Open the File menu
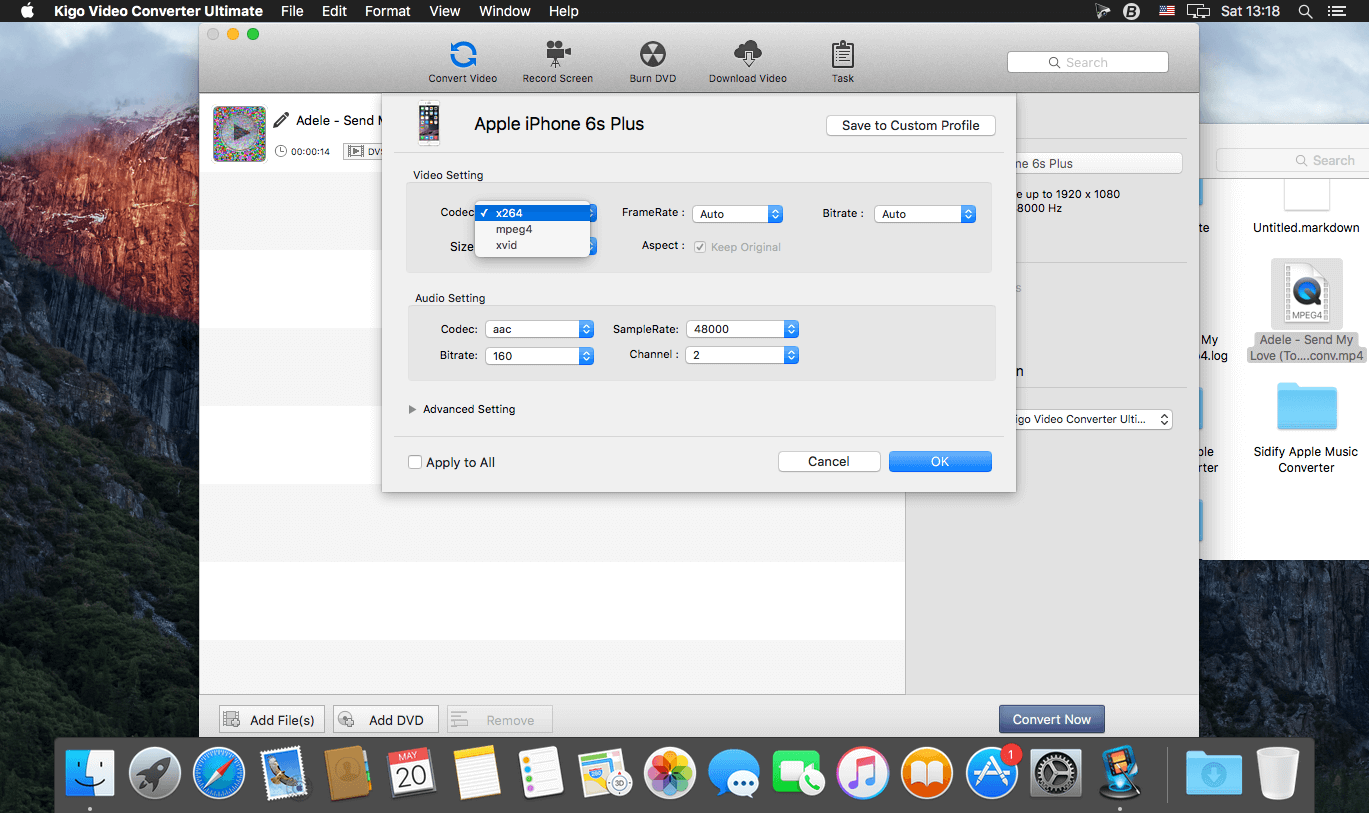 pyautogui.click(x=292, y=11)
